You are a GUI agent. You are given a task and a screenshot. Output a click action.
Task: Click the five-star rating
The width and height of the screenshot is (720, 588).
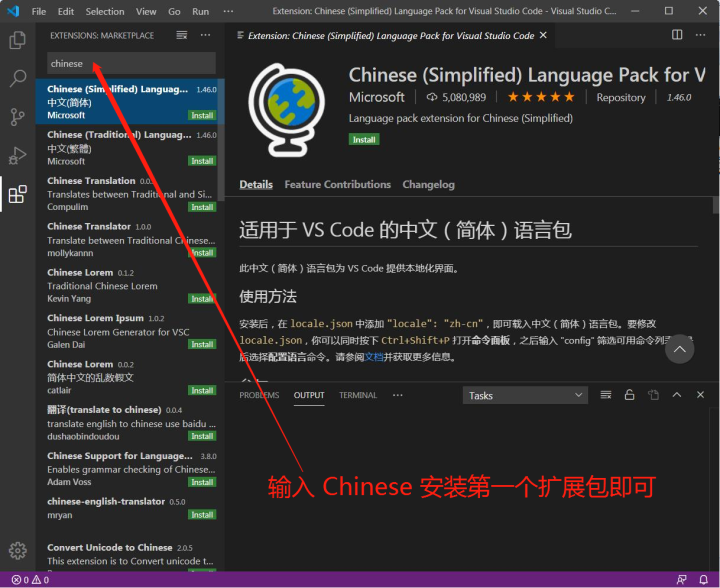pyautogui.click(x=541, y=97)
